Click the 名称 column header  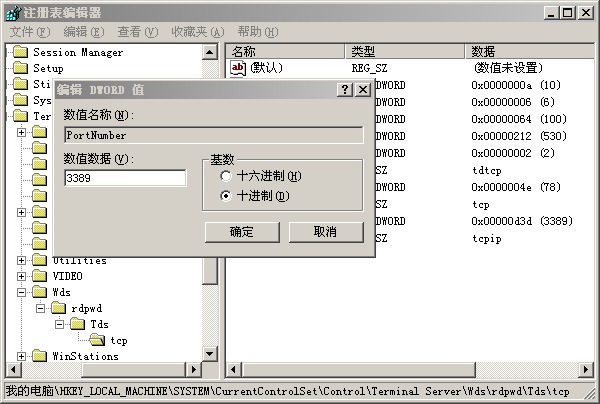(x=285, y=51)
